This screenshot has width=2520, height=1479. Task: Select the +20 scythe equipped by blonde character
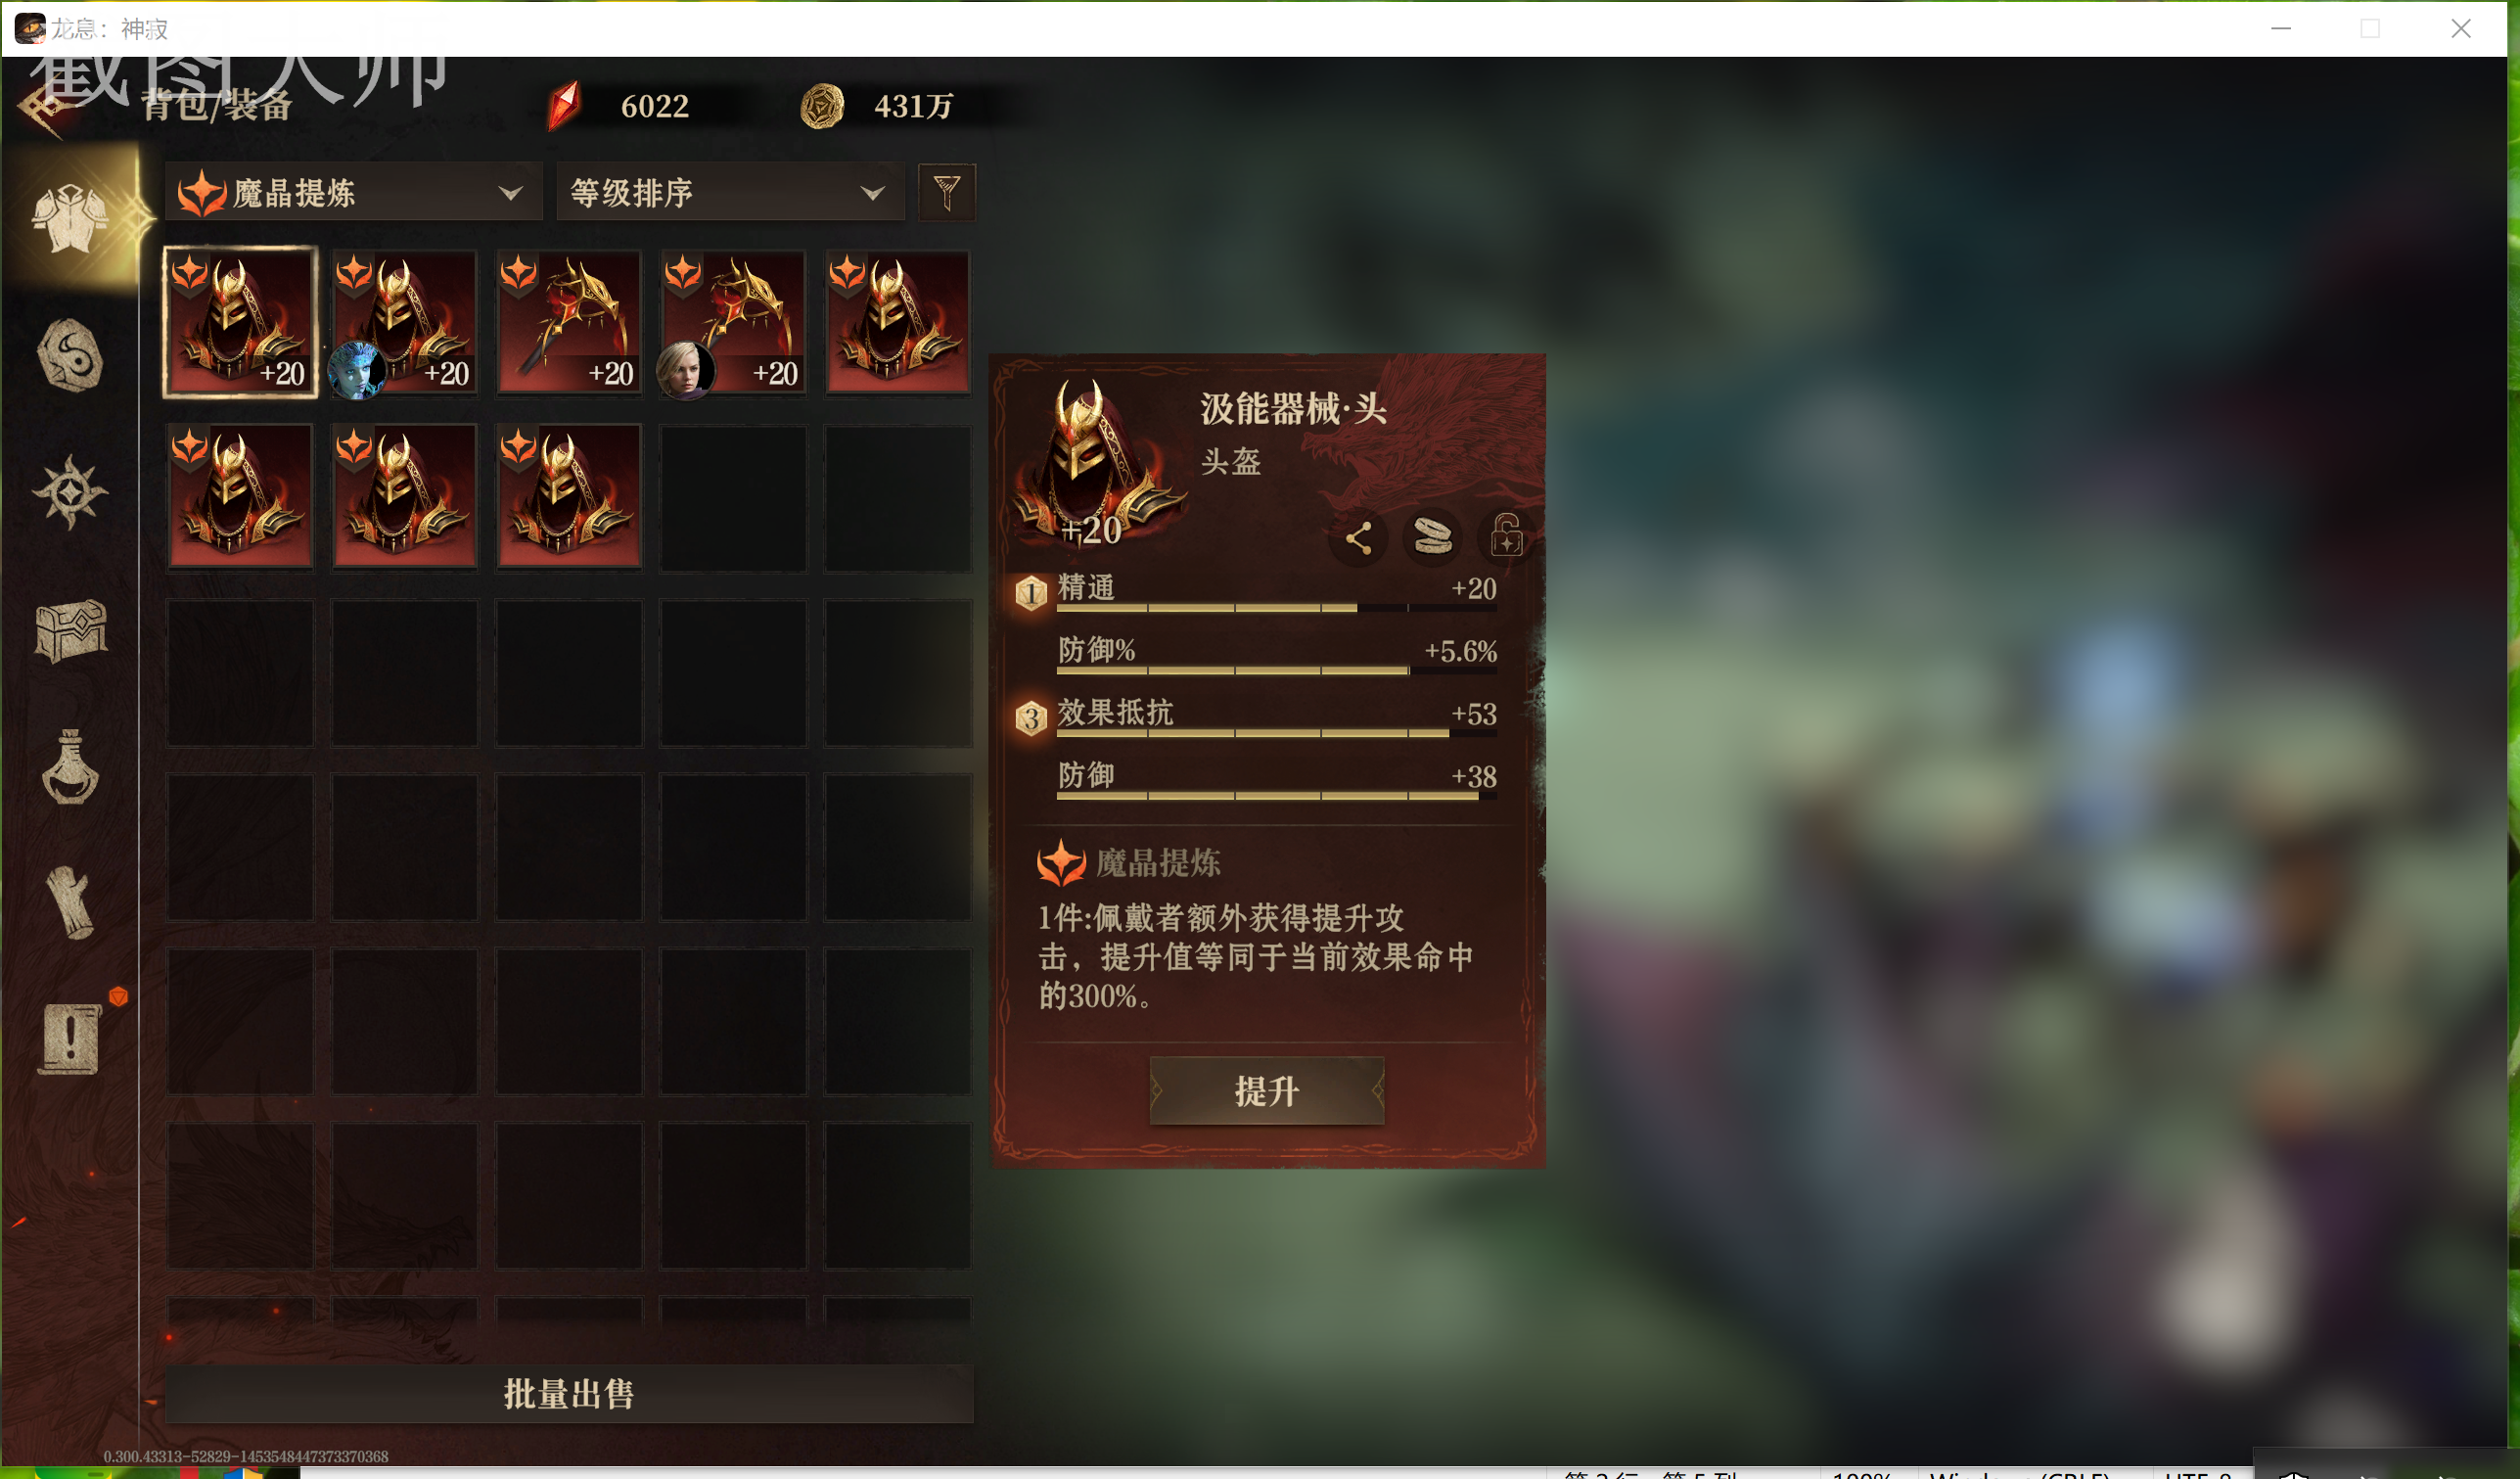733,323
